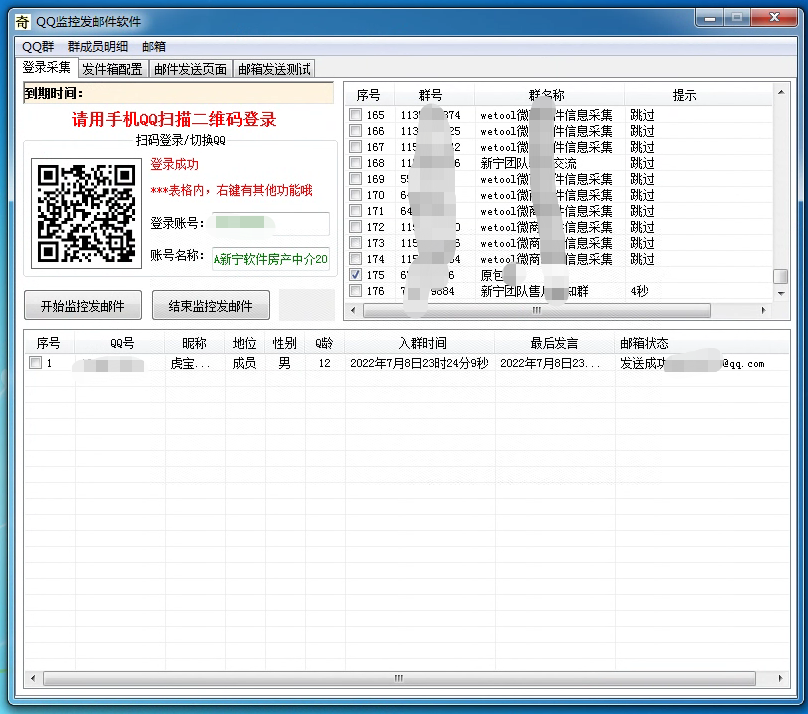Screen dimensions: 808x714
Task: Maximize the QQ监控发邮件软件 window
Action: [x=737, y=18]
